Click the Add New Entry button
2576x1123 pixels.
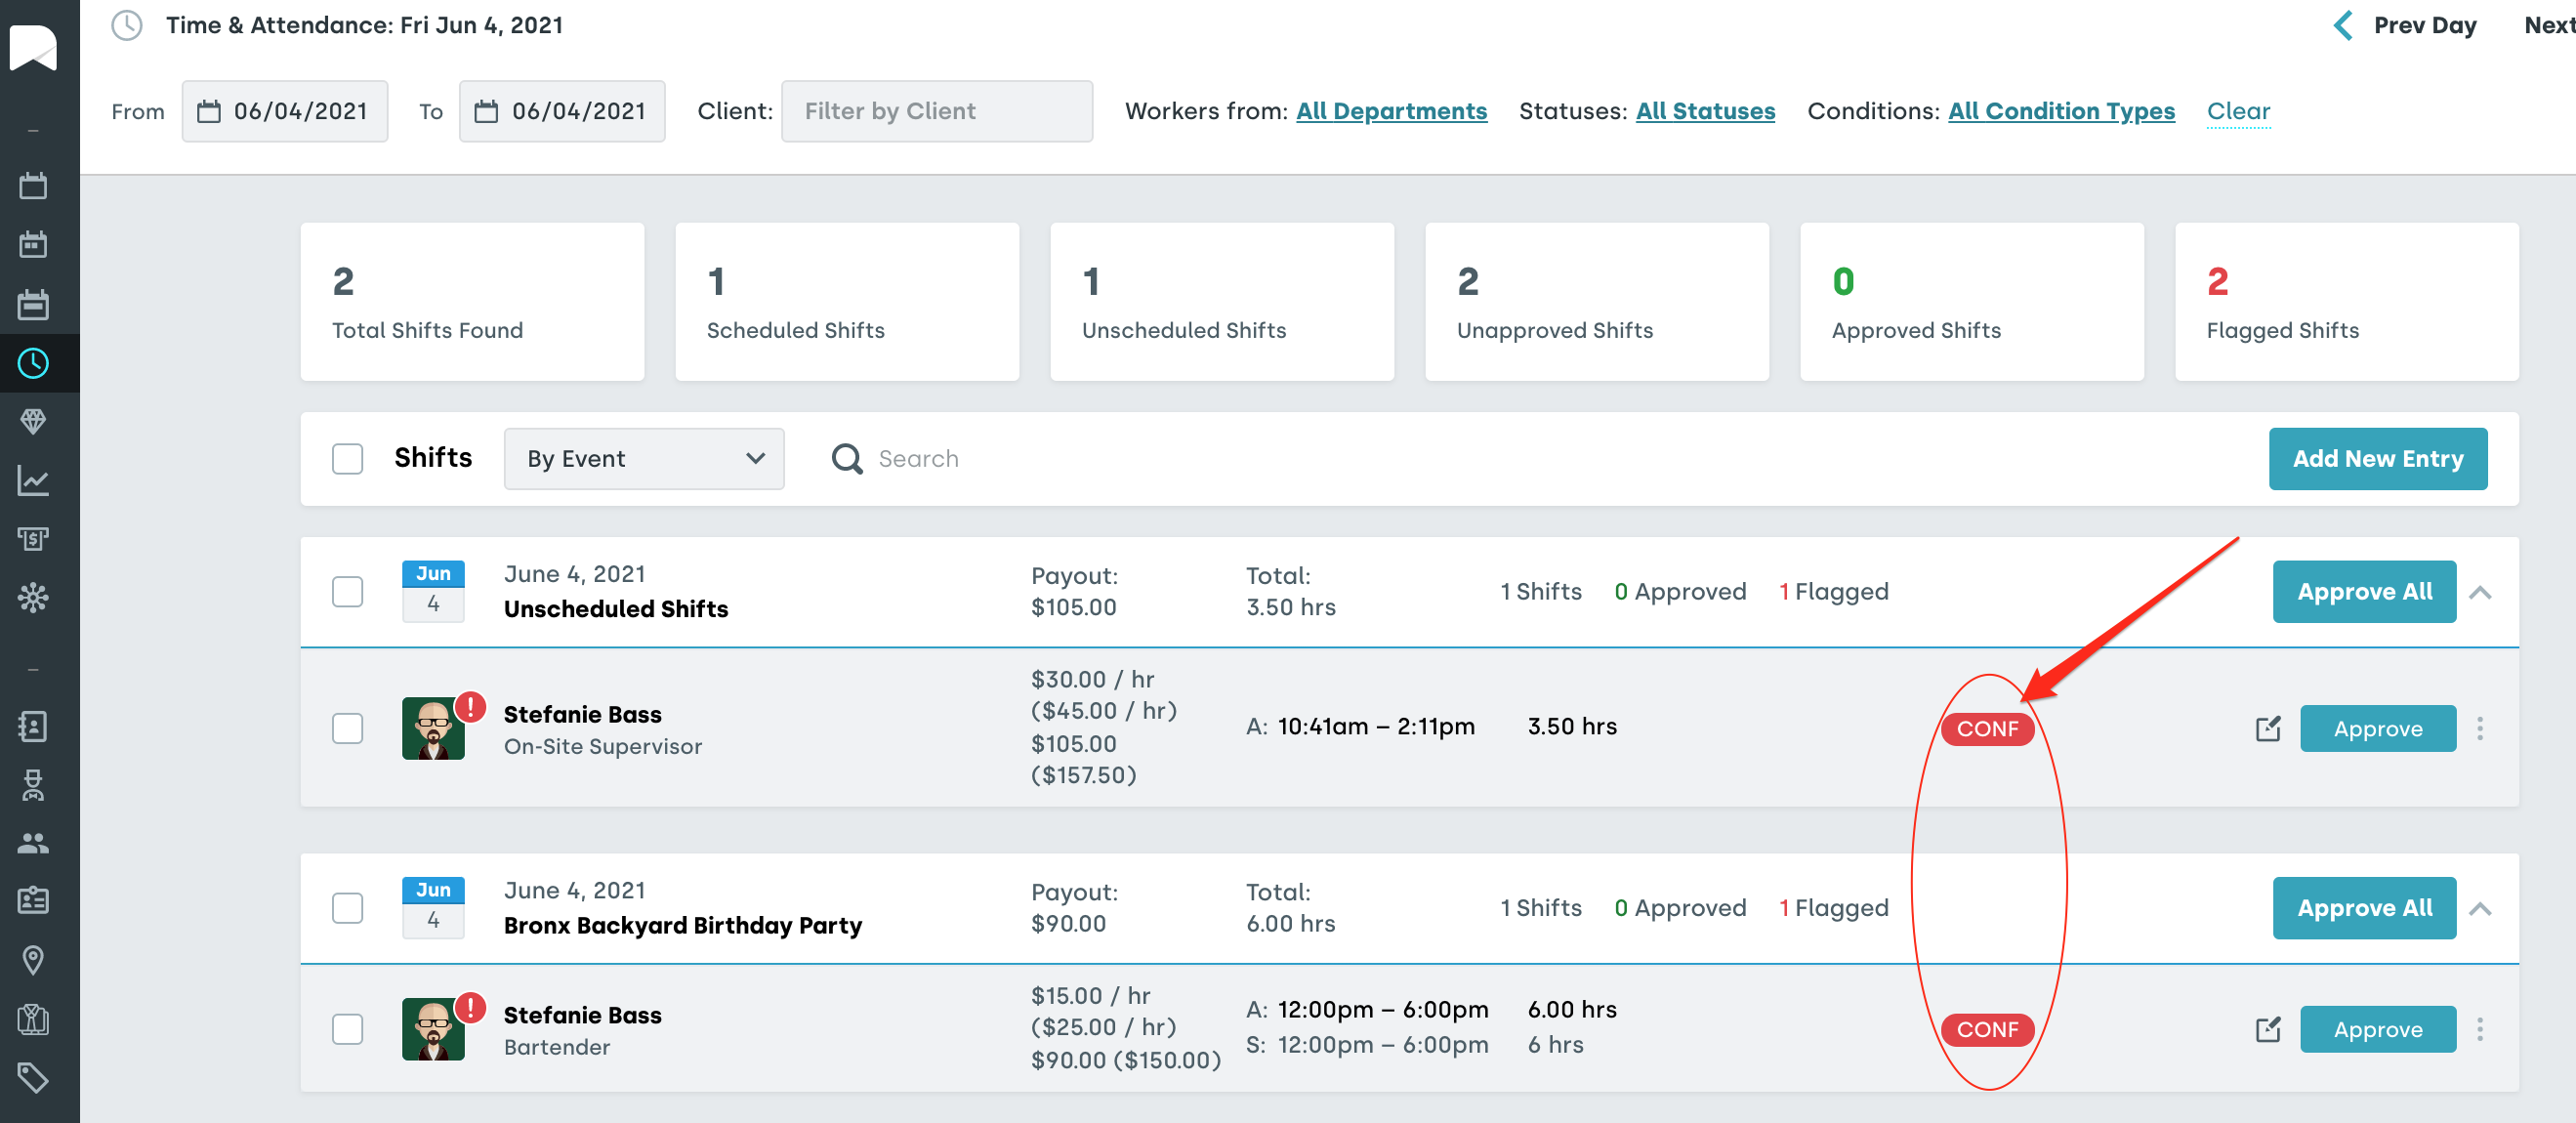(x=2377, y=459)
